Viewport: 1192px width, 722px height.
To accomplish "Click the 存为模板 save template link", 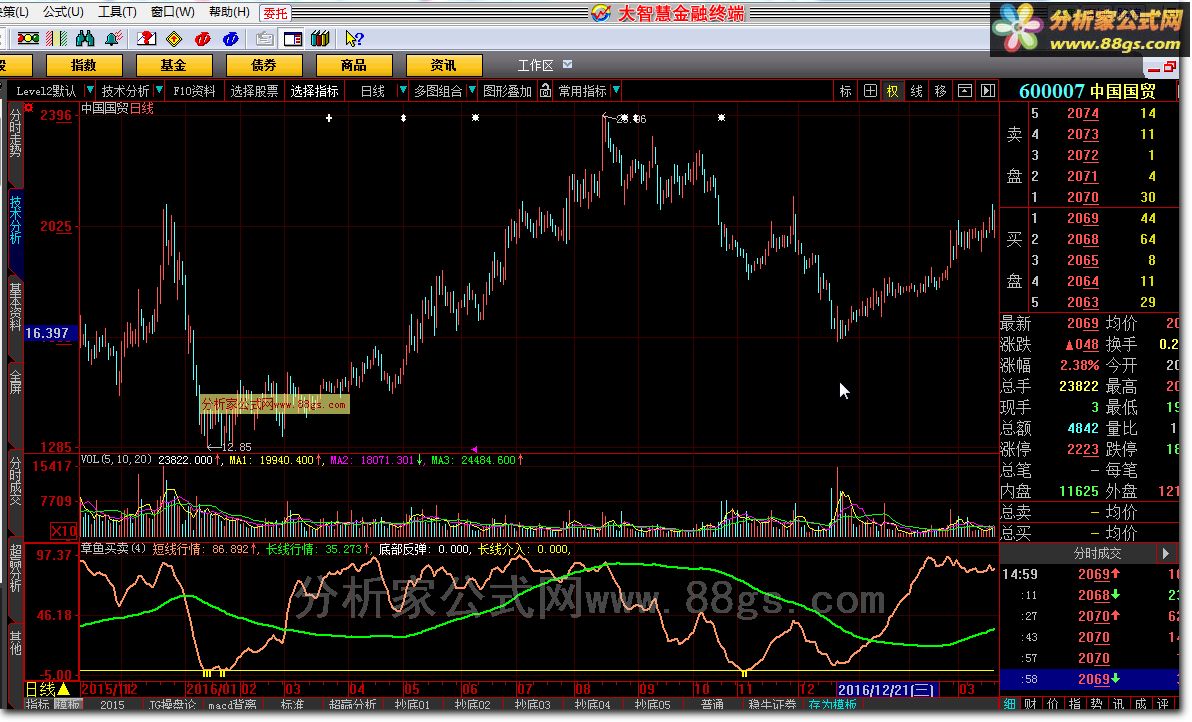I will coord(832,705).
